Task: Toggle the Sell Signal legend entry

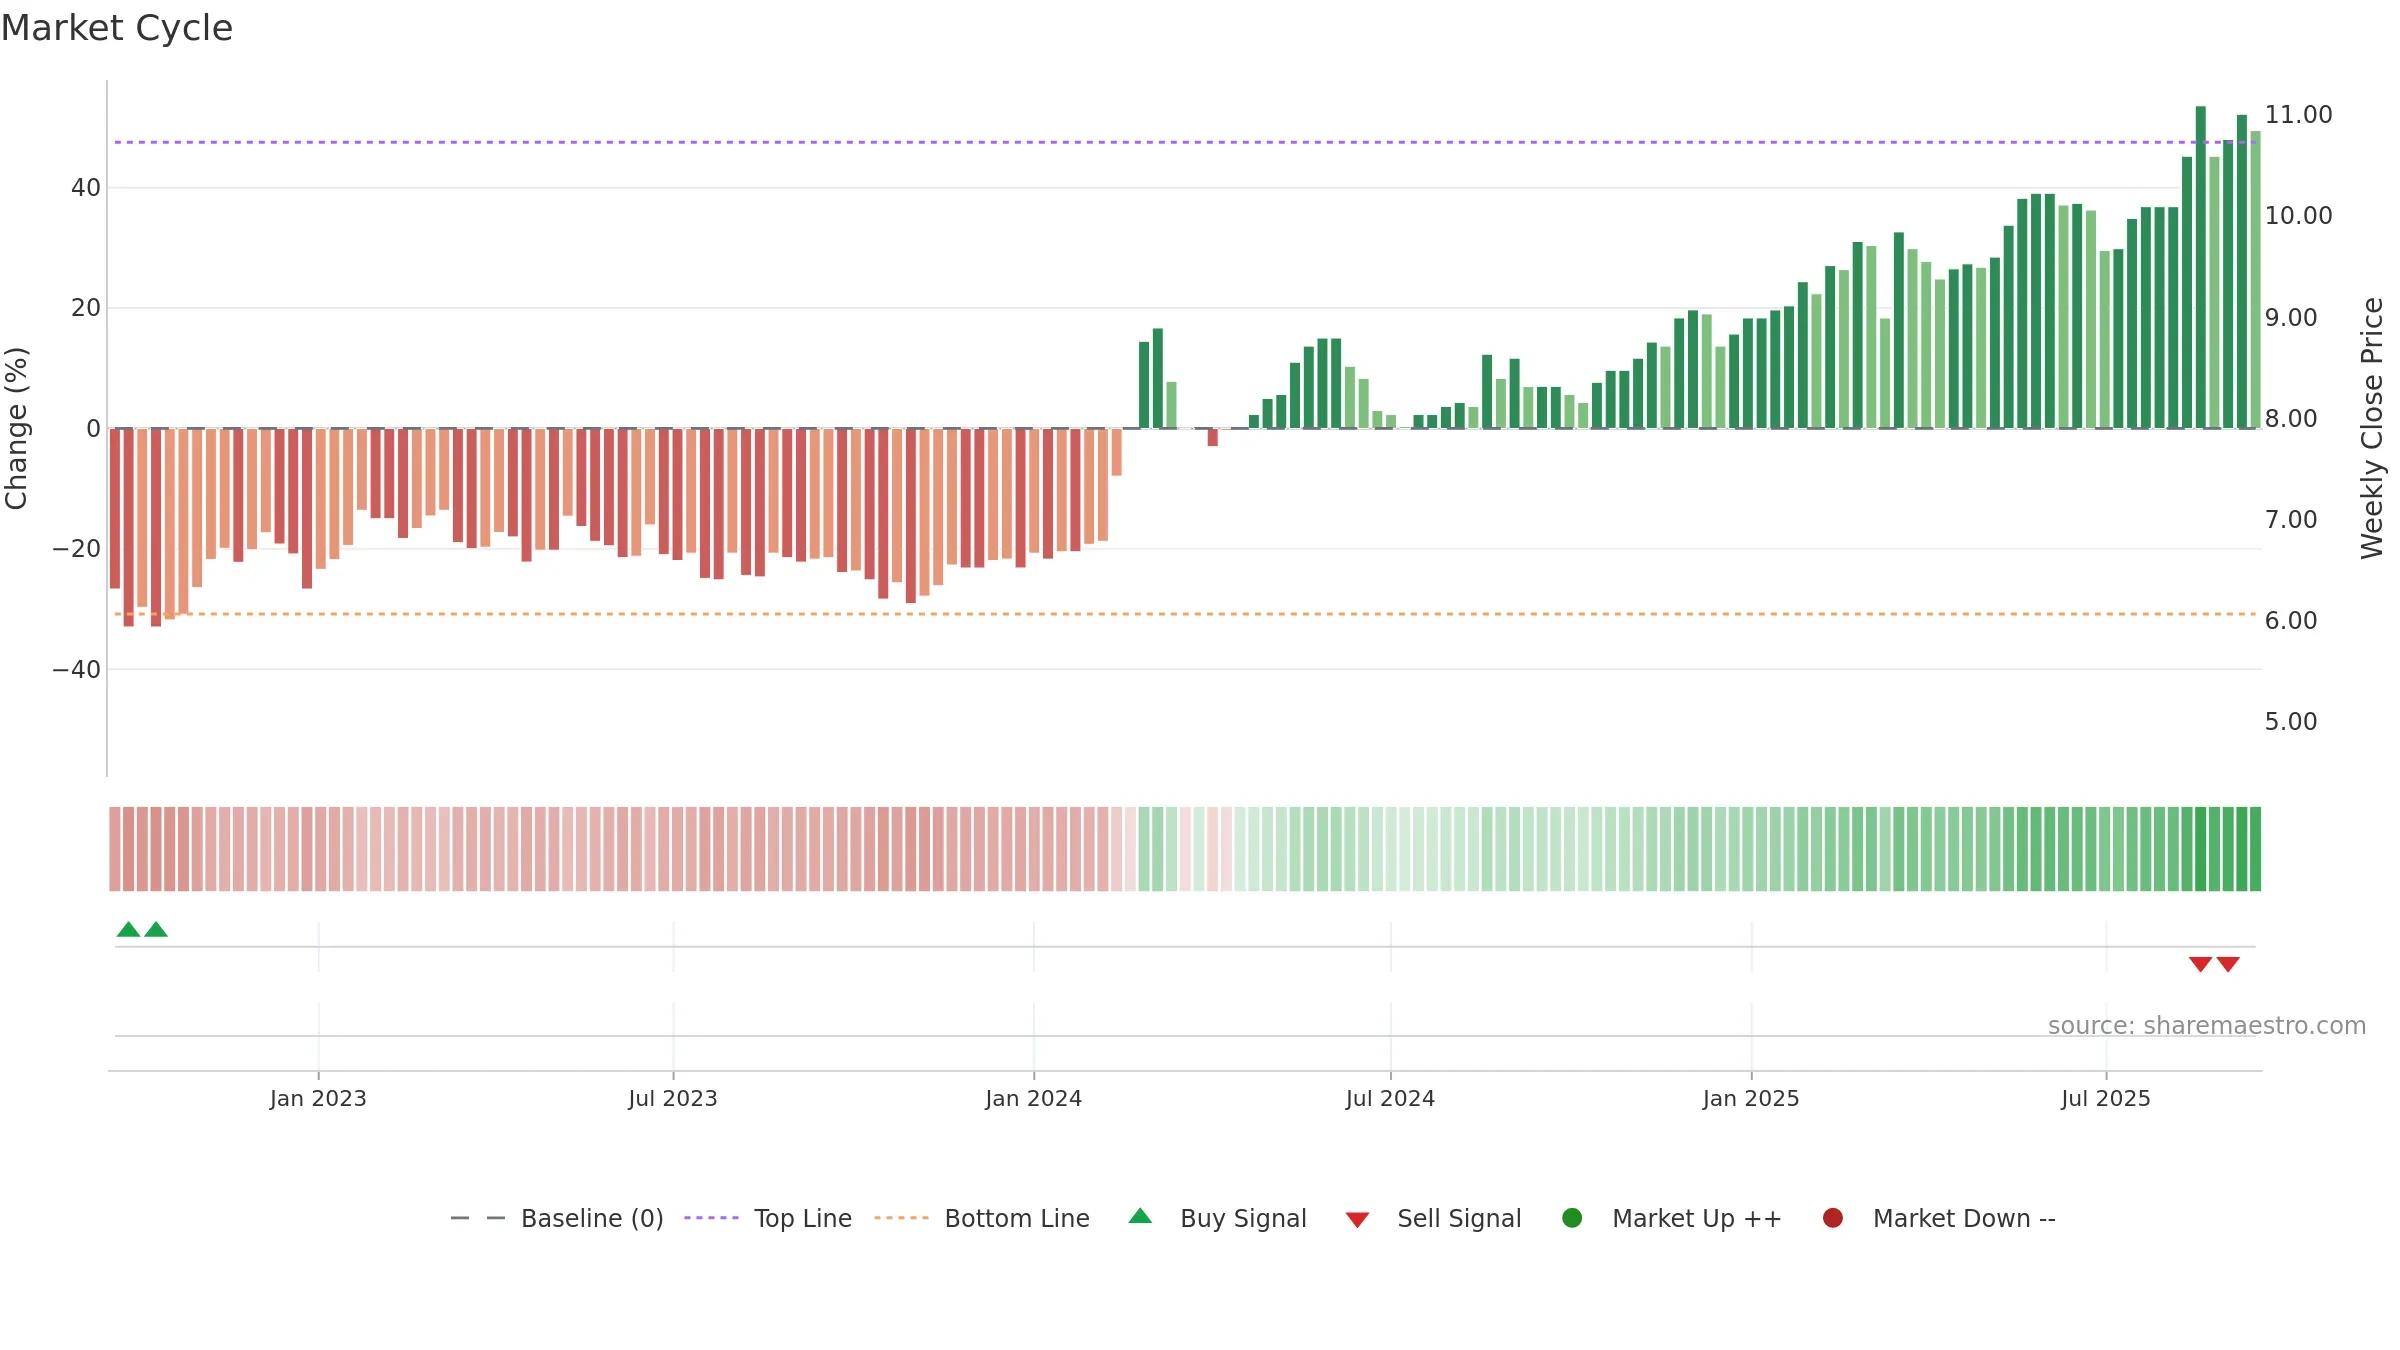Action: [1433, 1218]
